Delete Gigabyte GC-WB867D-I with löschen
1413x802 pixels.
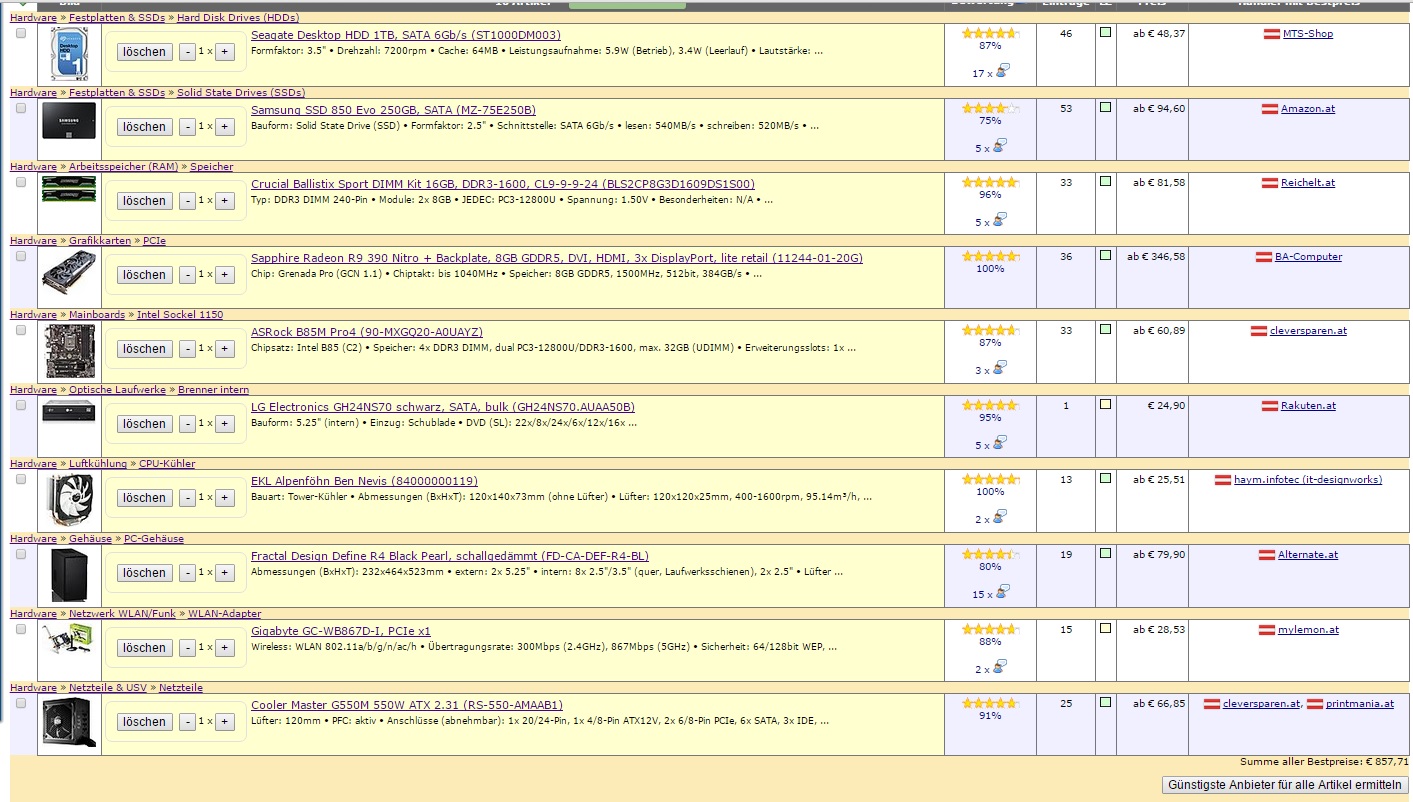(x=144, y=648)
